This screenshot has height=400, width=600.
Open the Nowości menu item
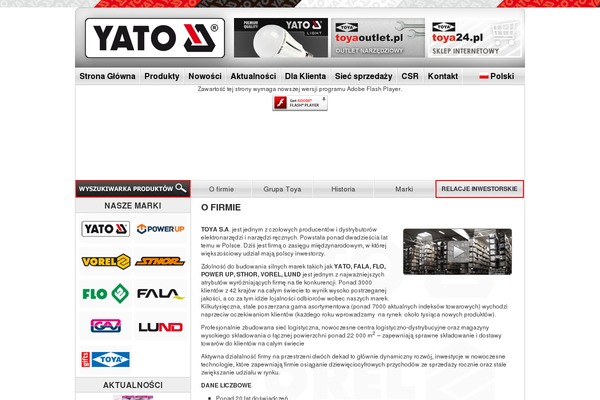click(205, 76)
